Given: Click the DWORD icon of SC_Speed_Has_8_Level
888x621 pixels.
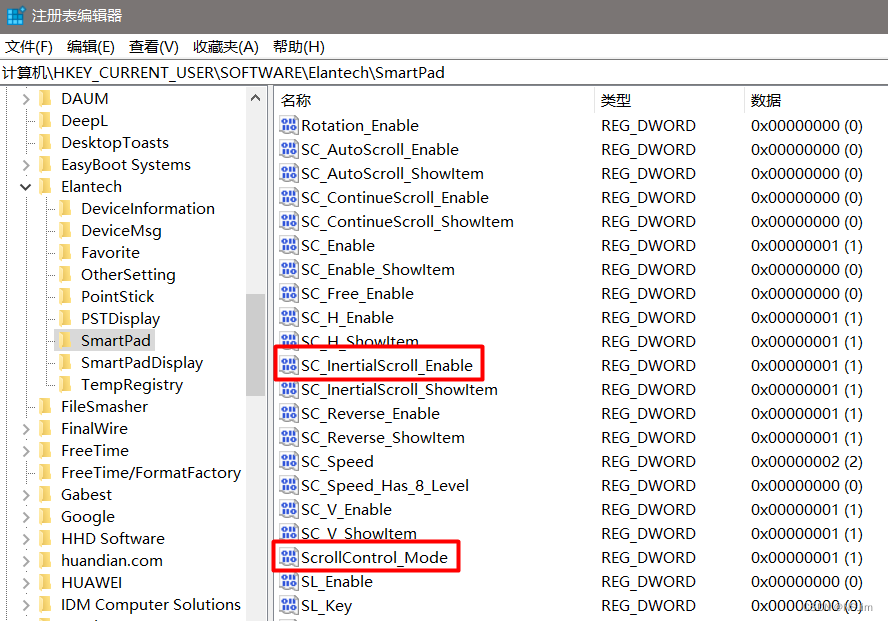Looking at the screenshot, I should (289, 486).
